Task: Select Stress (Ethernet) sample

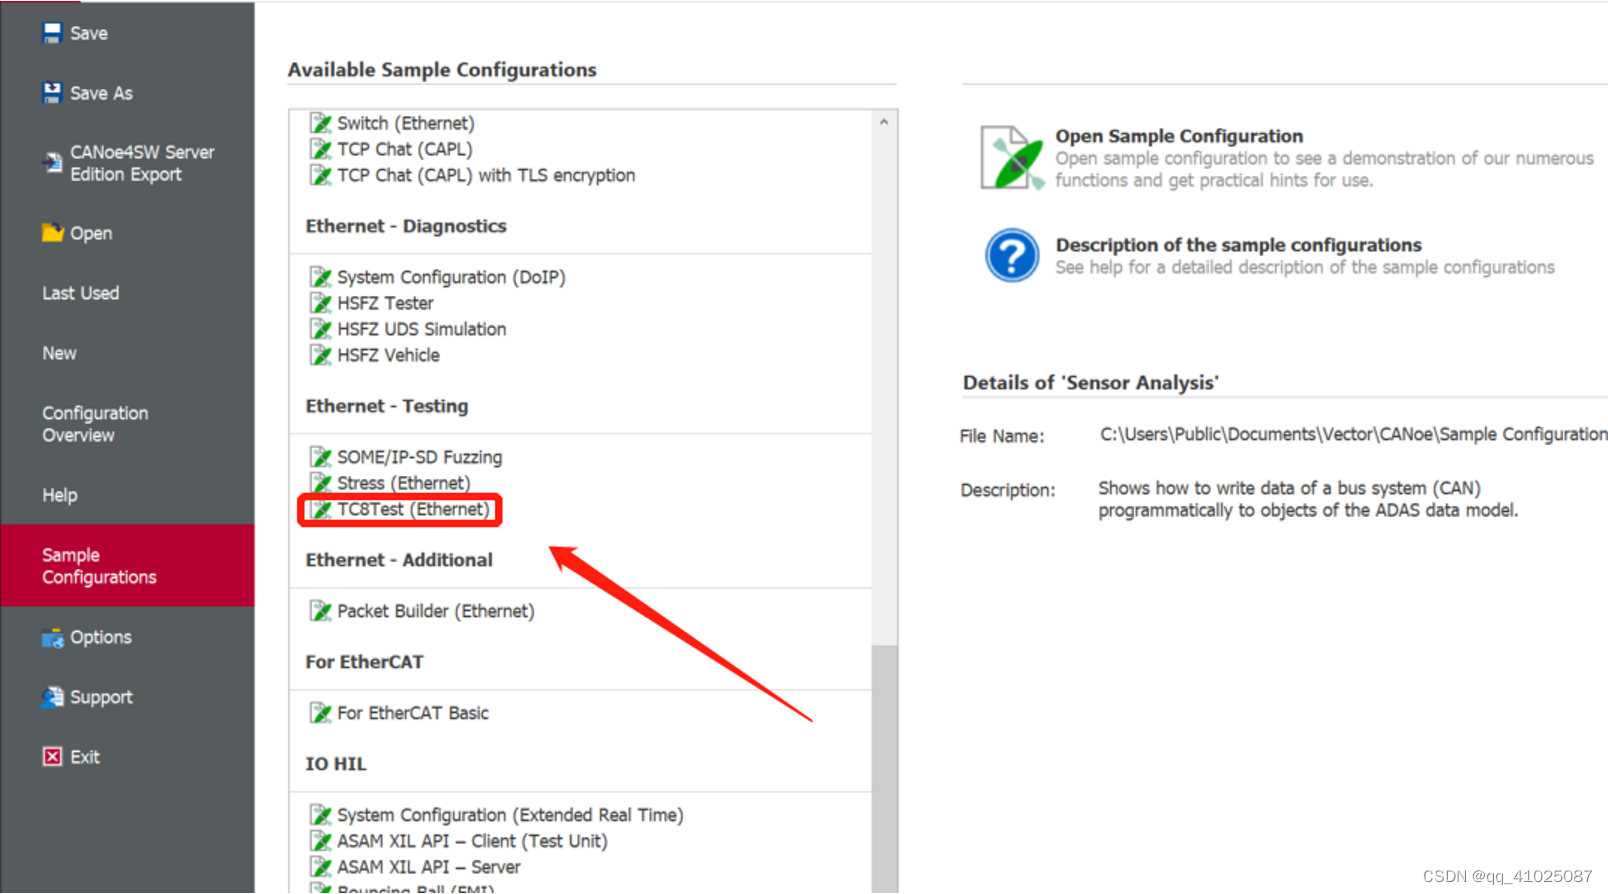Action: click(x=403, y=483)
